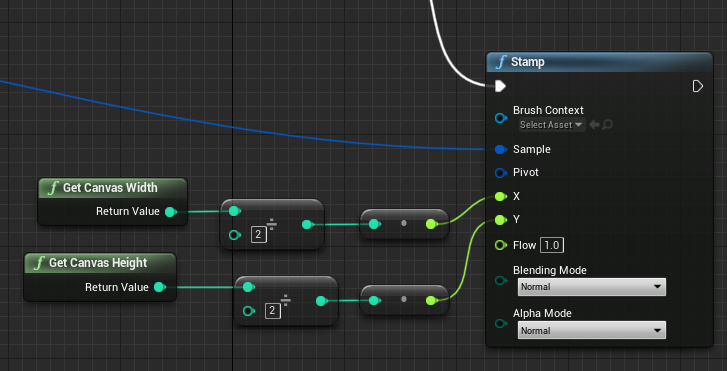This screenshot has width=727, height=371.
Task: Click the Stamp node output execution pin
Action: click(697, 86)
